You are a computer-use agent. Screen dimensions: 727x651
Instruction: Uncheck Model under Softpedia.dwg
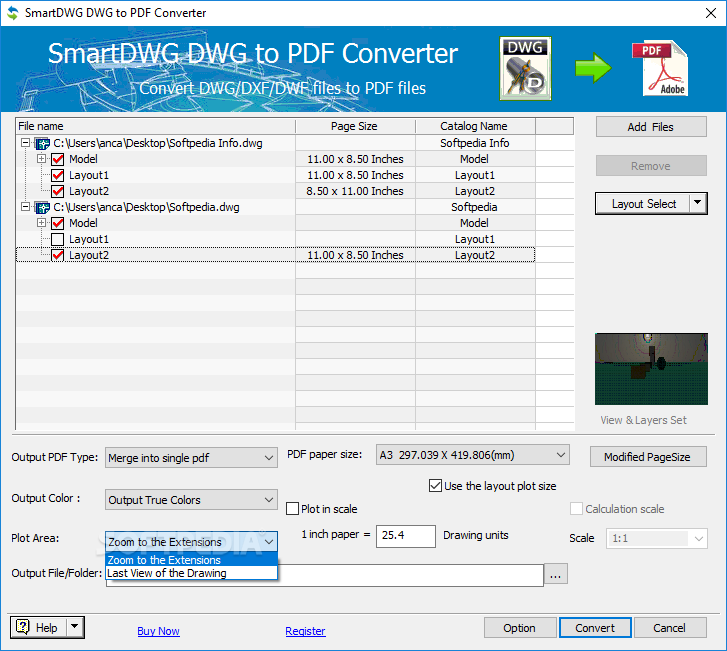57,223
